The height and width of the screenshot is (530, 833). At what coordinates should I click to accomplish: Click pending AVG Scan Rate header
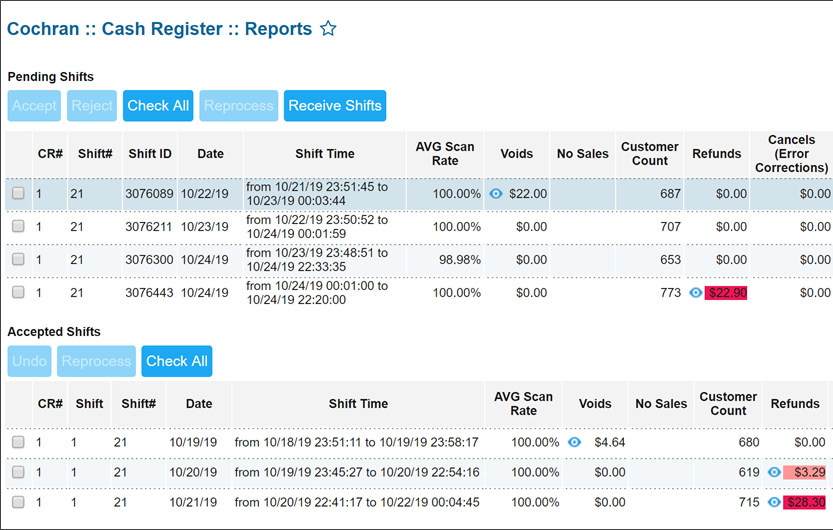(445, 153)
